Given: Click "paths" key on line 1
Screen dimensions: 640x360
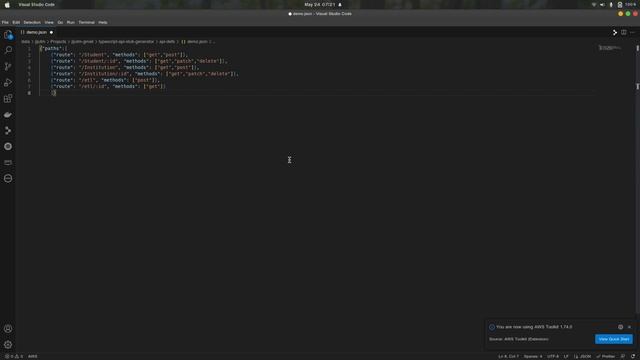Looking at the screenshot, I should tap(51, 49).
